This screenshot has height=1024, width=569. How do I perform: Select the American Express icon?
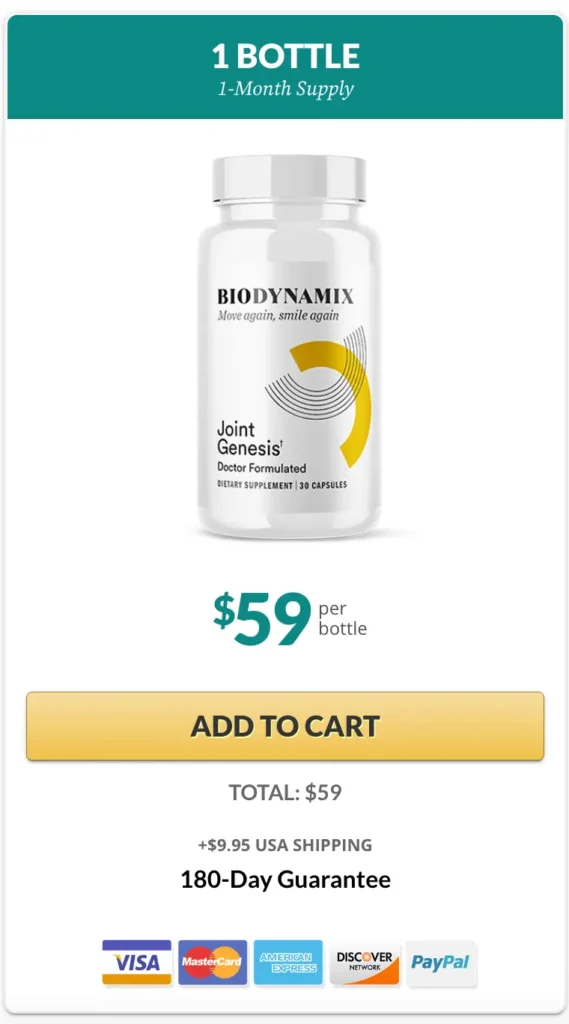click(288, 962)
